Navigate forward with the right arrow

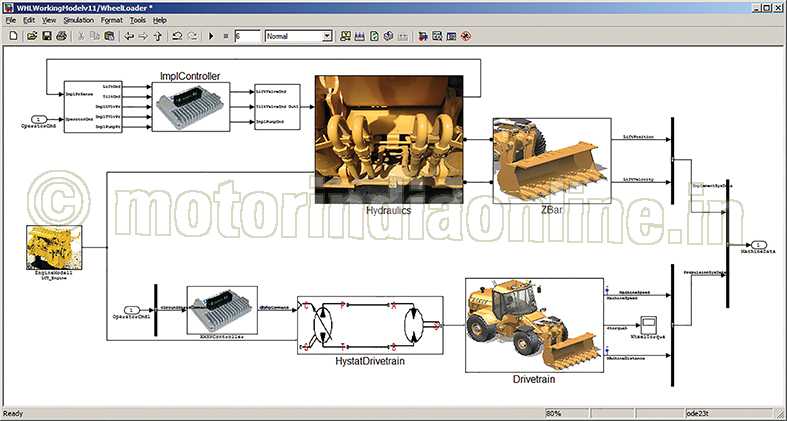(143, 36)
